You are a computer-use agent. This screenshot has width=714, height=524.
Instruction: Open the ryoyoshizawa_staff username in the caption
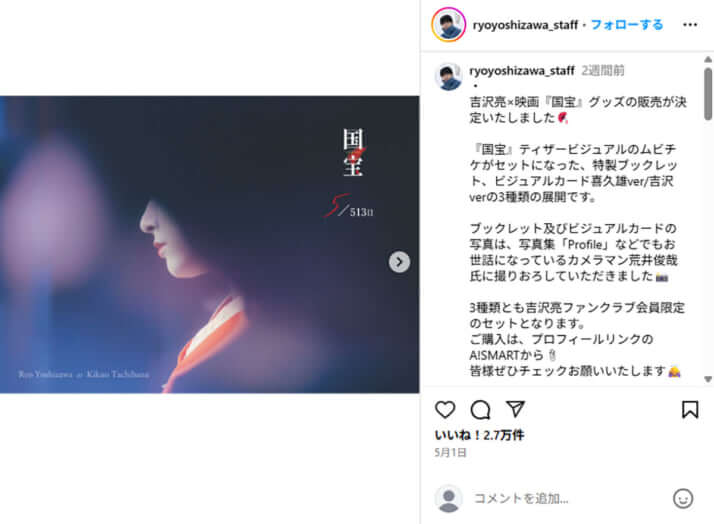pos(522,71)
